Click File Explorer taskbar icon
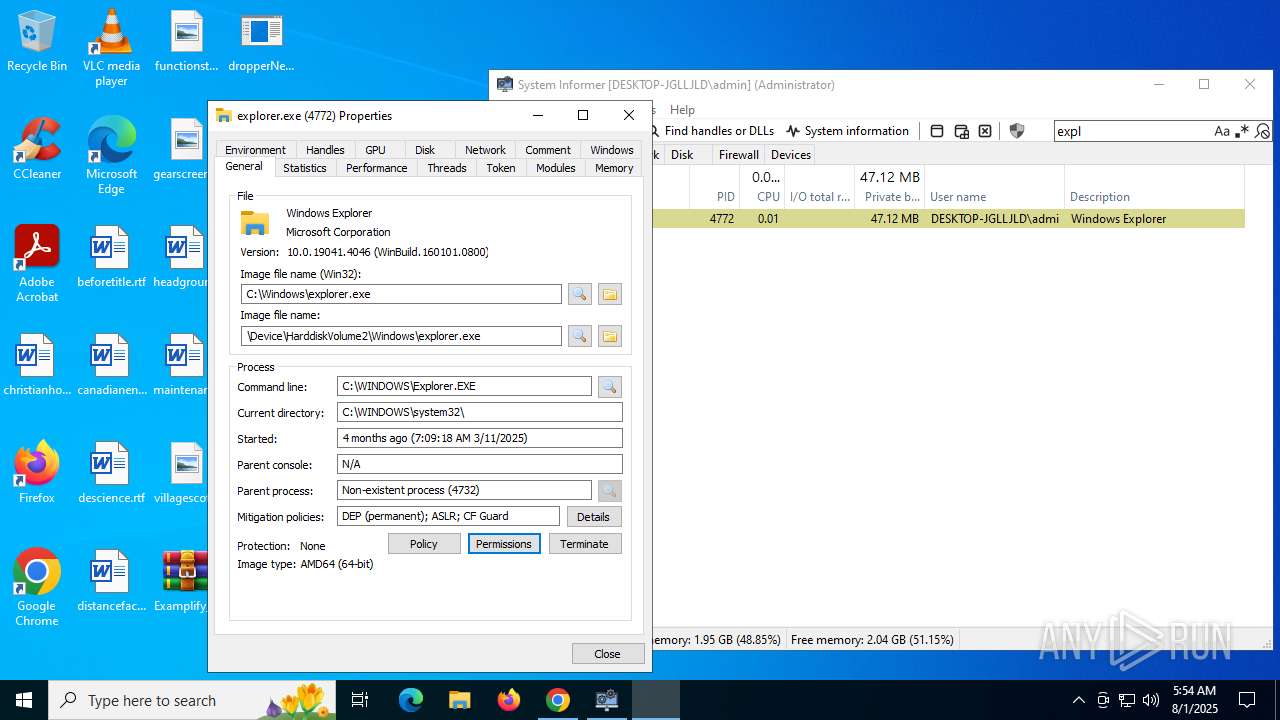The width and height of the screenshot is (1280, 720). pyautogui.click(x=459, y=700)
